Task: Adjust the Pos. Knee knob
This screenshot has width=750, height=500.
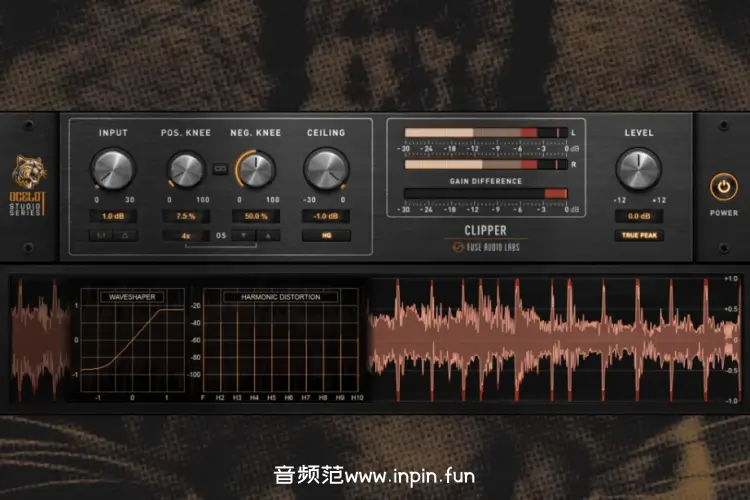Action: click(x=186, y=169)
